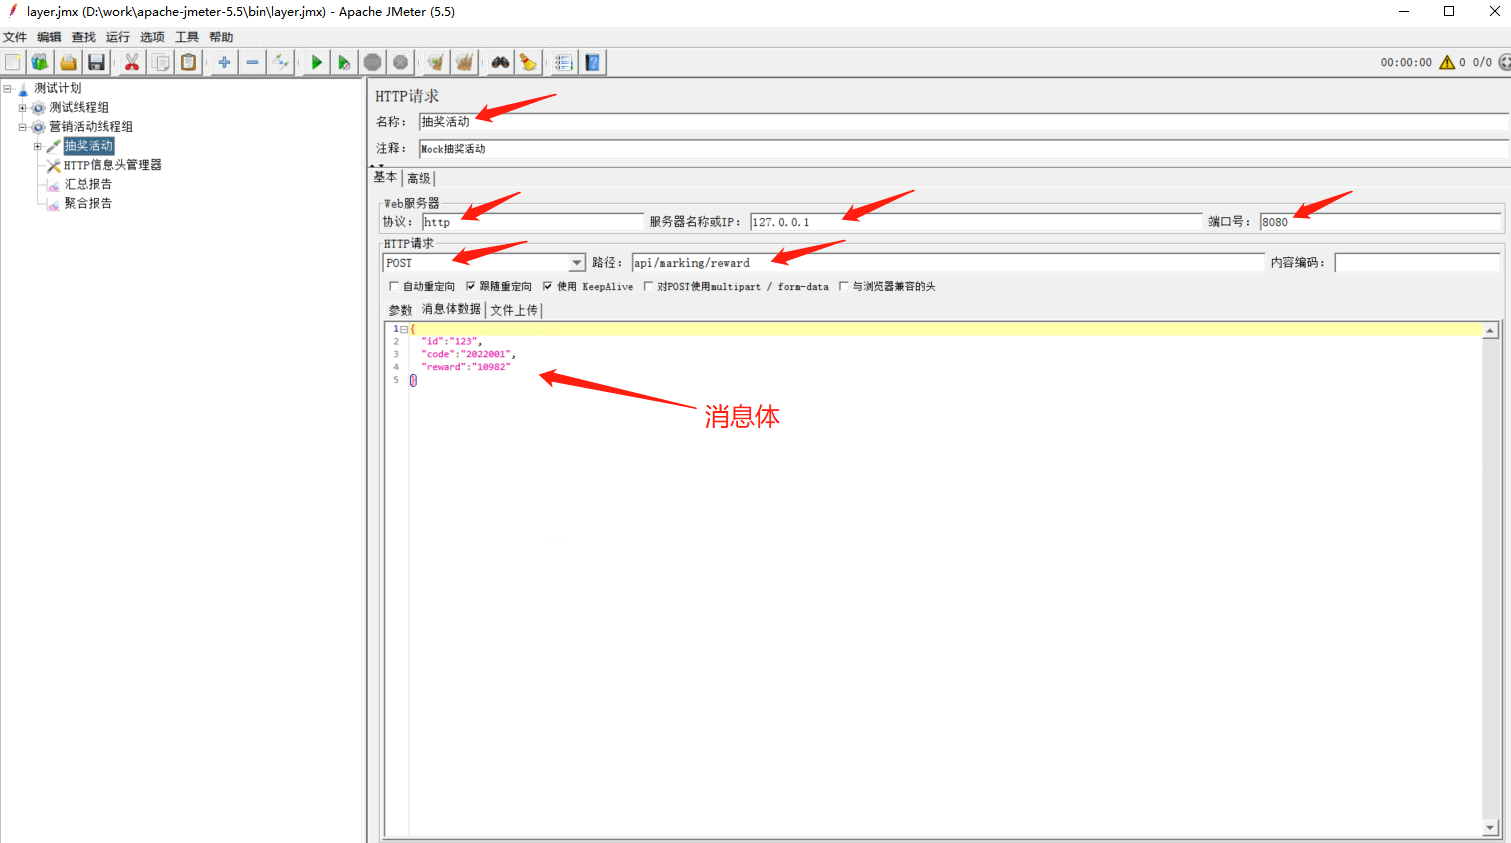The height and width of the screenshot is (843, 1511).
Task: Open the 运行 menu
Action: (118, 37)
